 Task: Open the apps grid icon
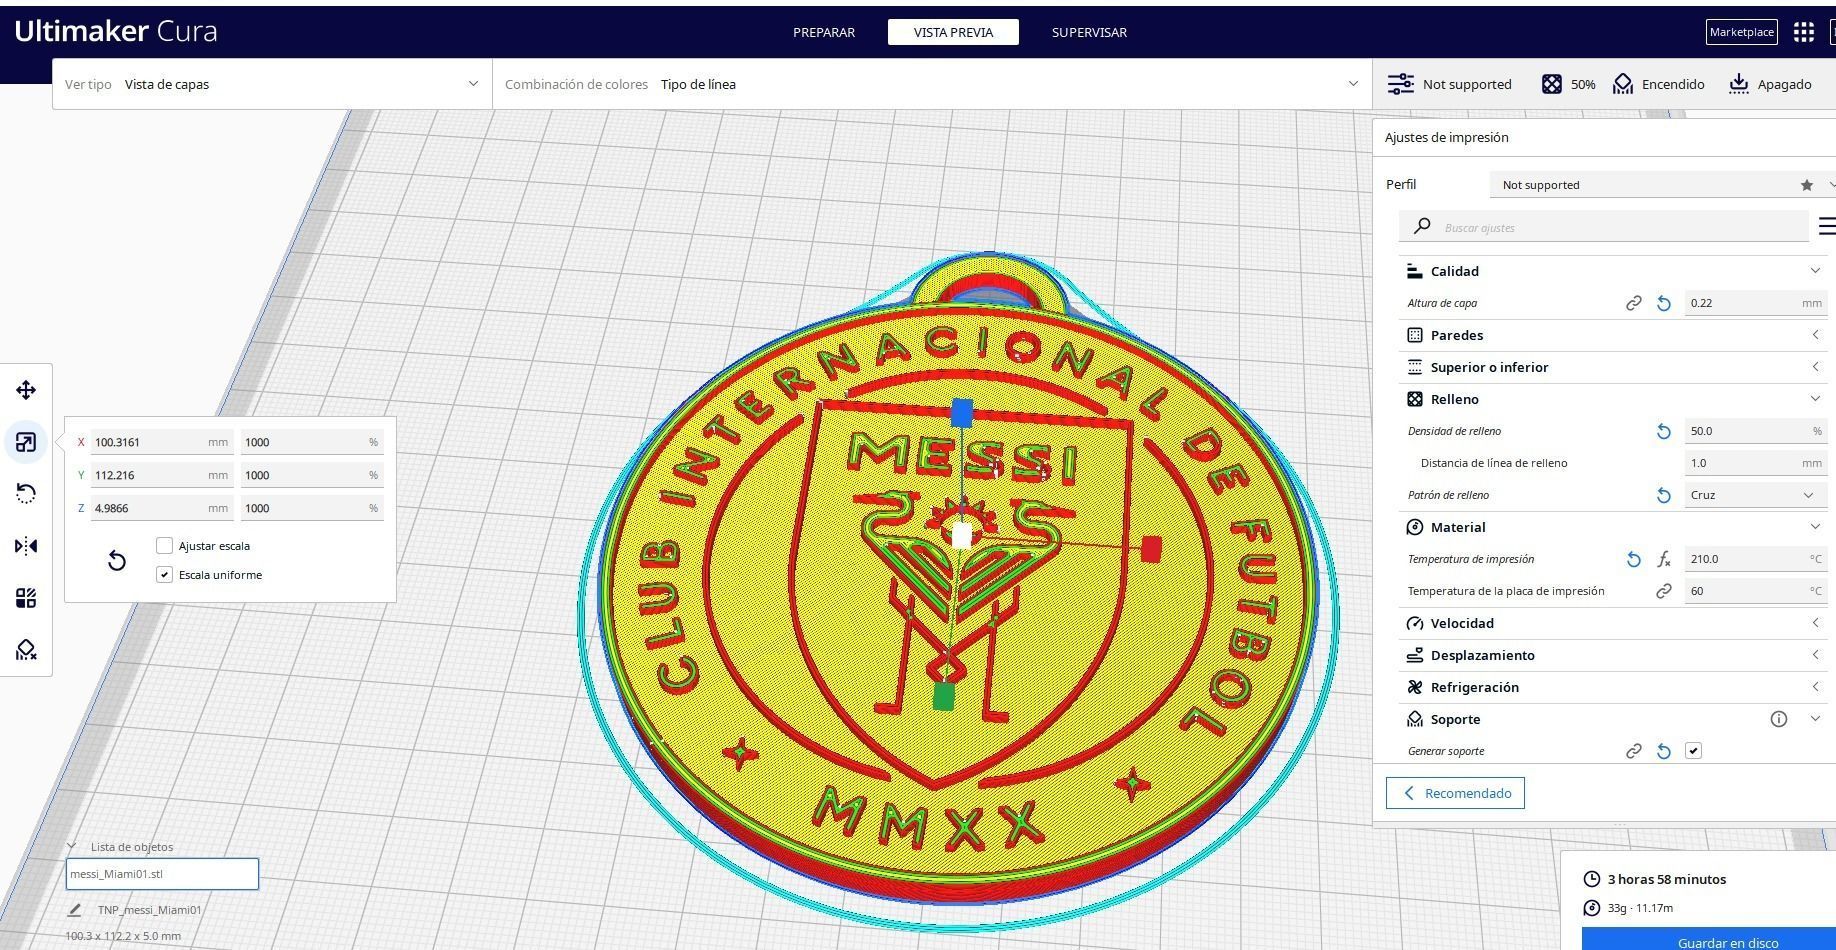tap(1804, 32)
